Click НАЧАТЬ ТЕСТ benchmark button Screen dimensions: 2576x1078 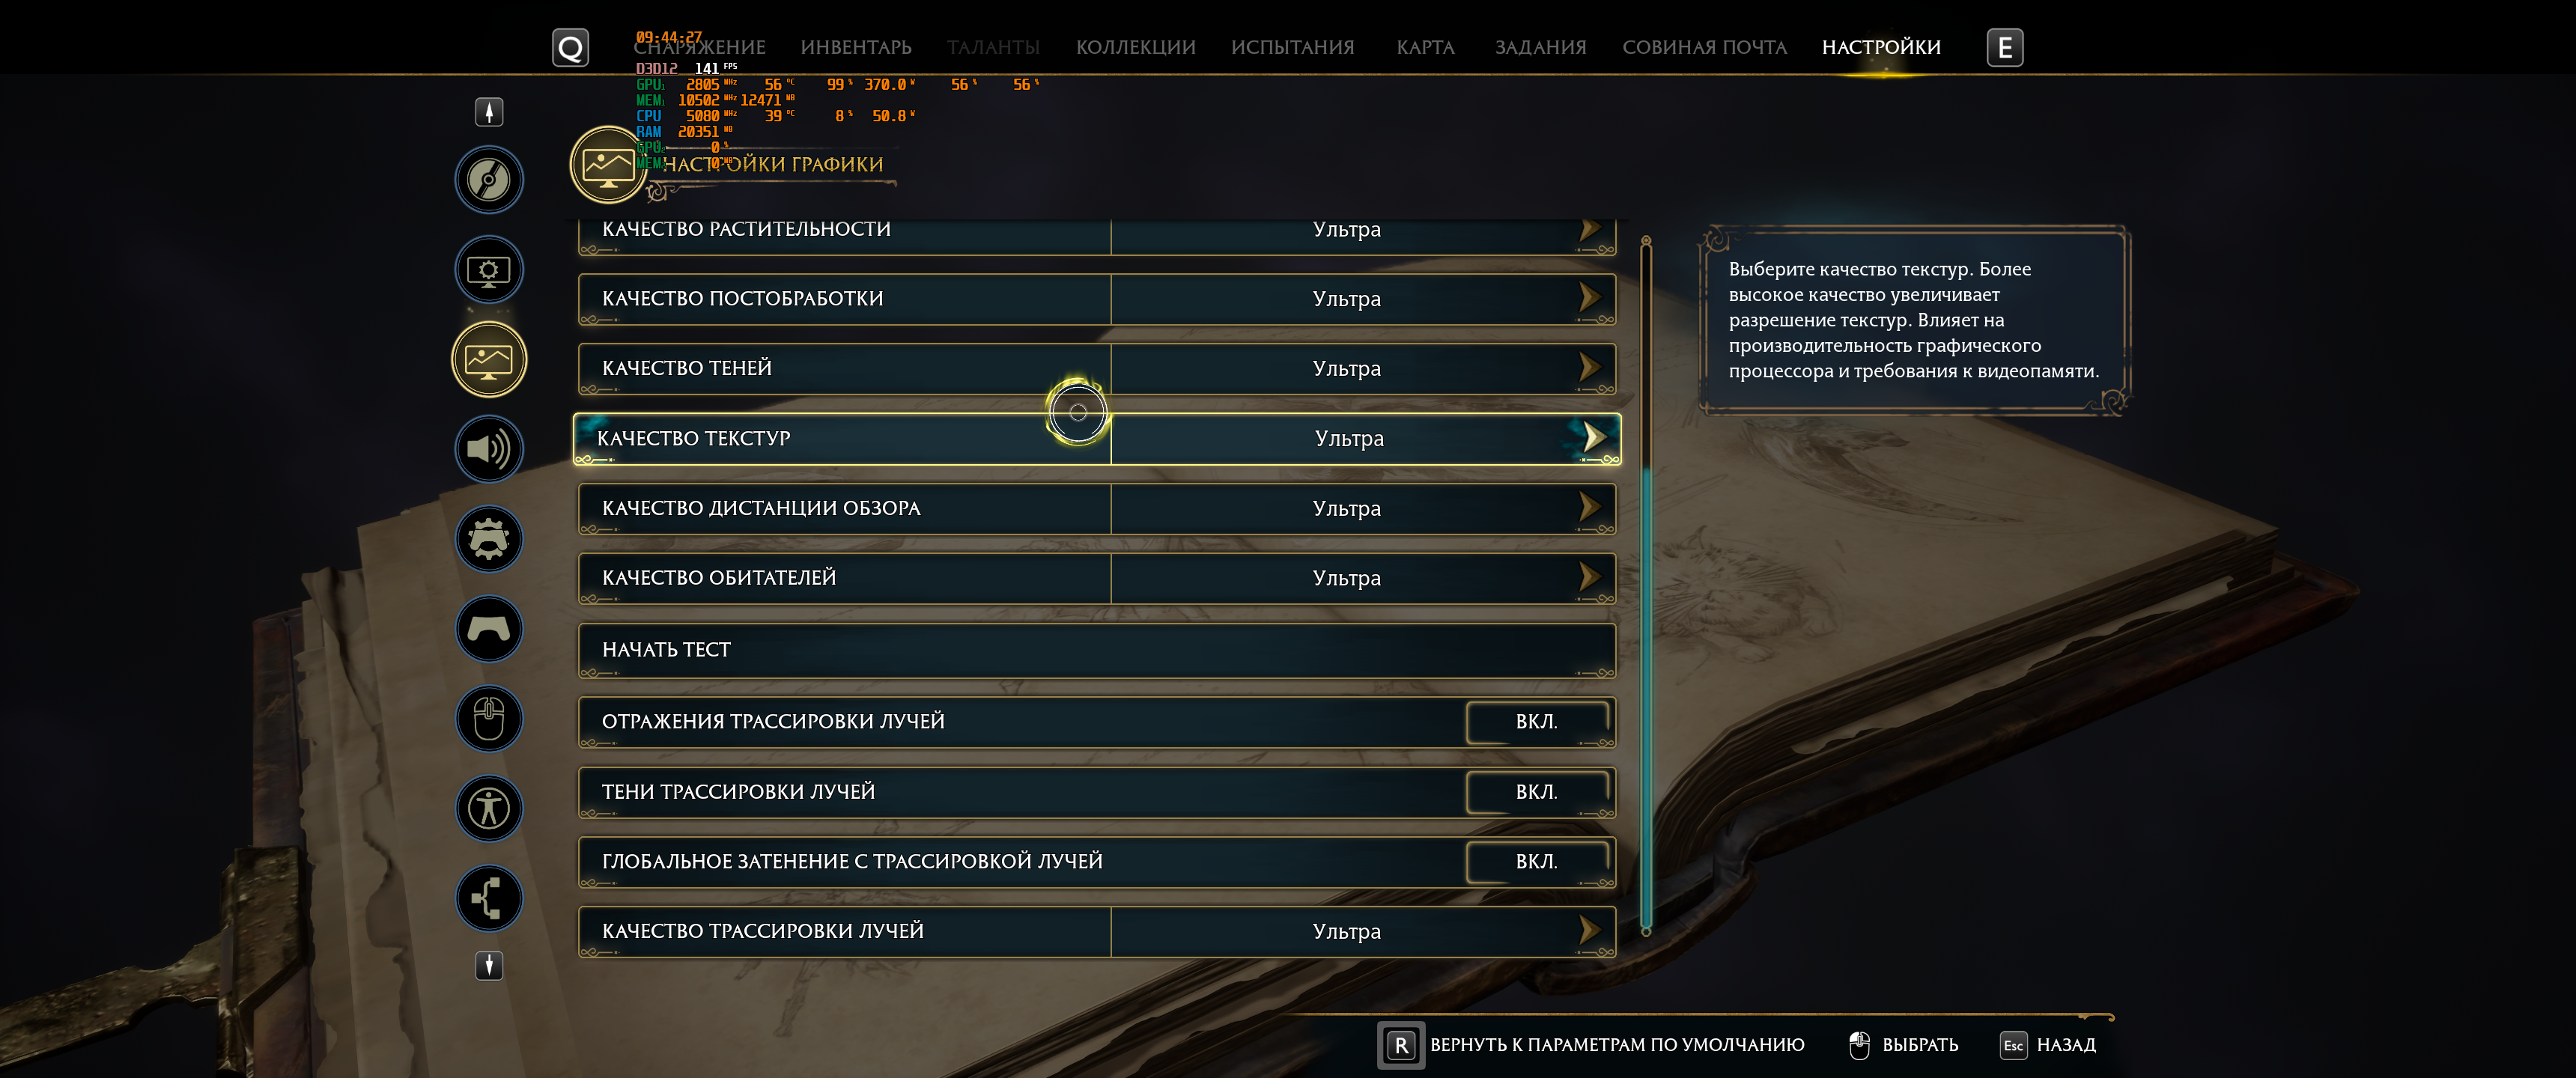click(x=1097, y=650)
